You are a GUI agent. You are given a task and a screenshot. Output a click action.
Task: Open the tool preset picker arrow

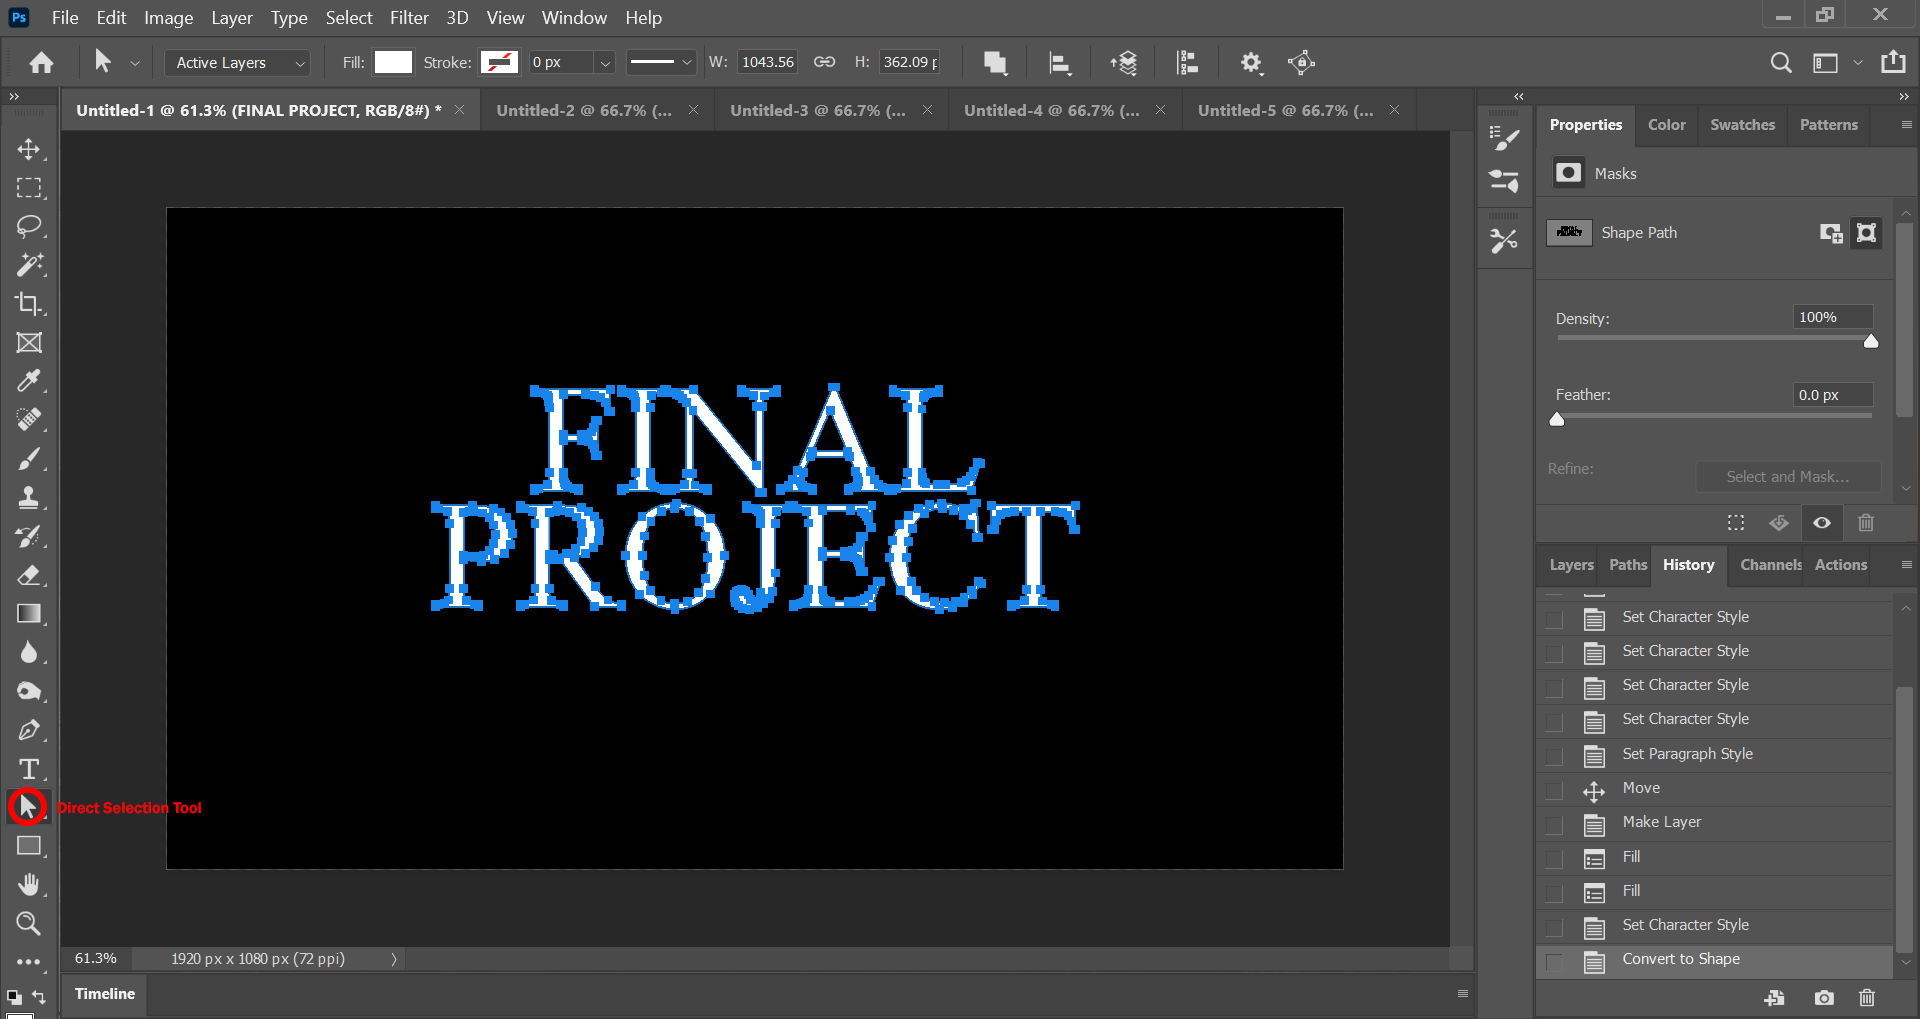tap(135, 63)
